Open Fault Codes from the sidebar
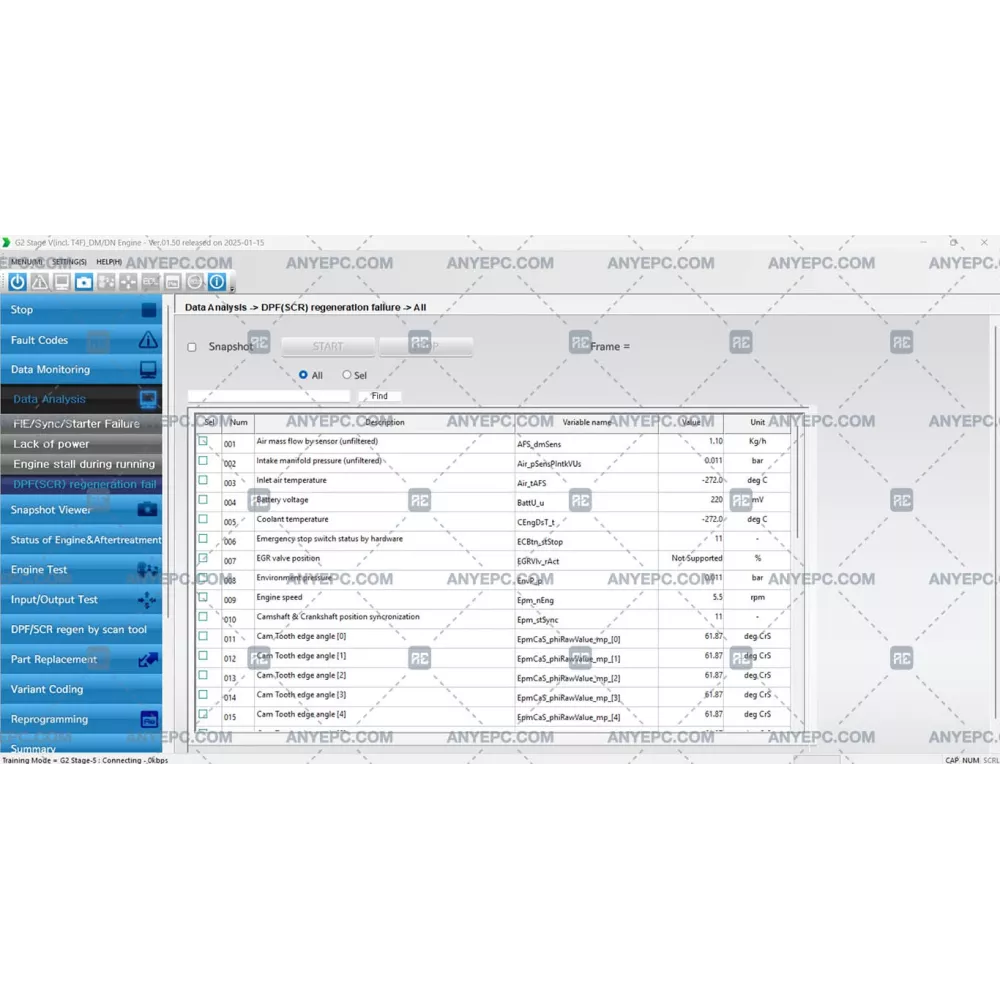The width and height of the screenshot is (1000, 1000). 81,340
